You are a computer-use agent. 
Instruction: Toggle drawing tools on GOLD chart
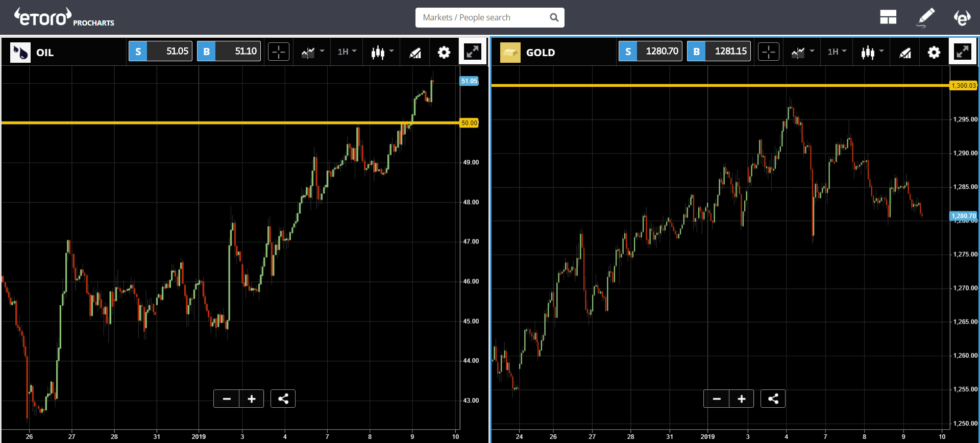tap(904, 52)
